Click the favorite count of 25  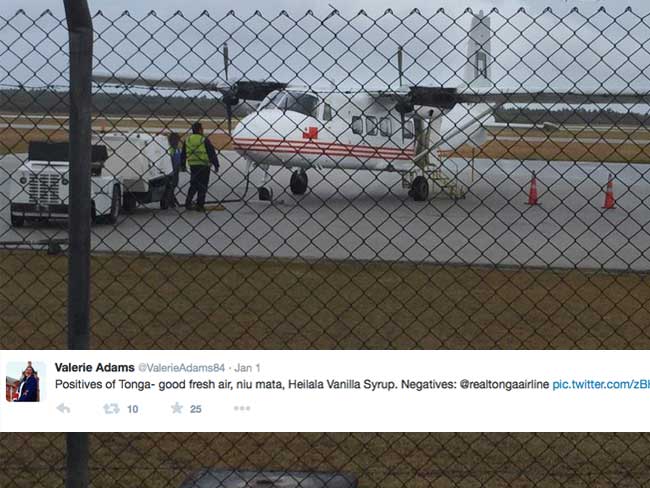tap(196, 409)
